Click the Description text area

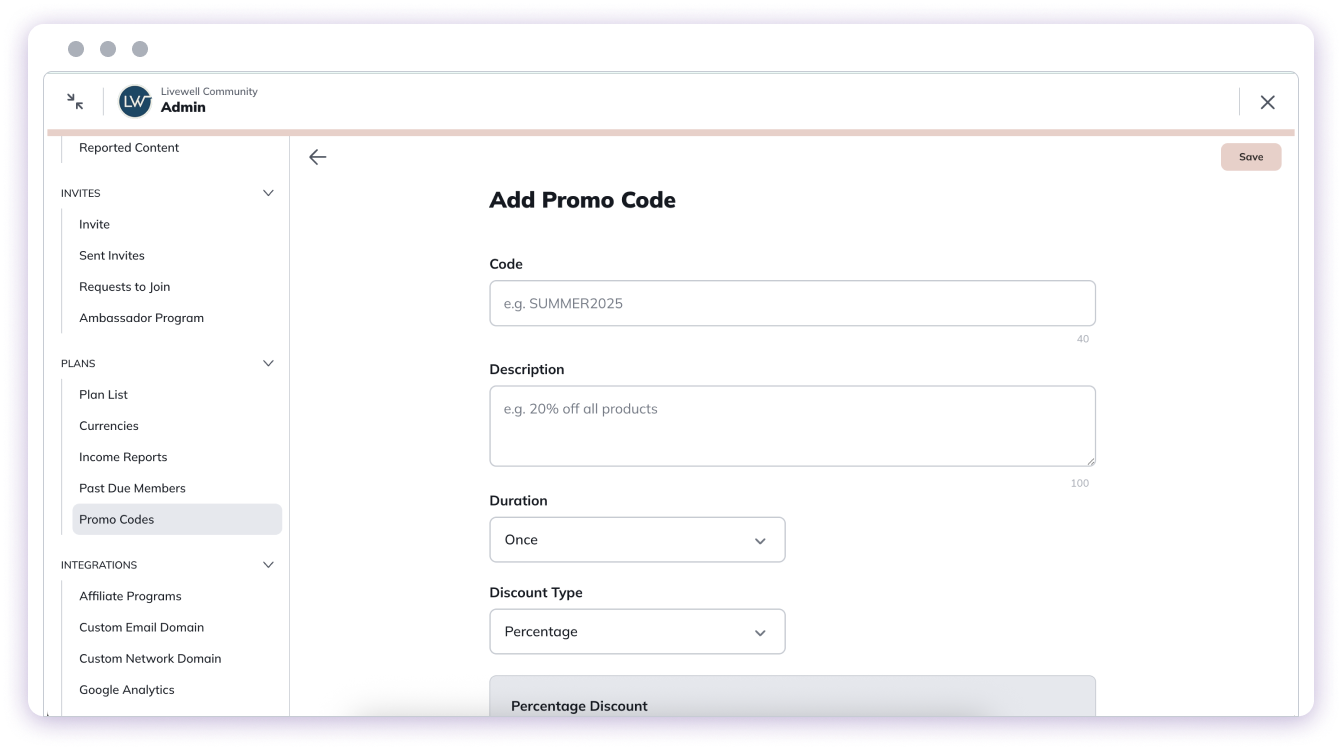pos(792,425)
